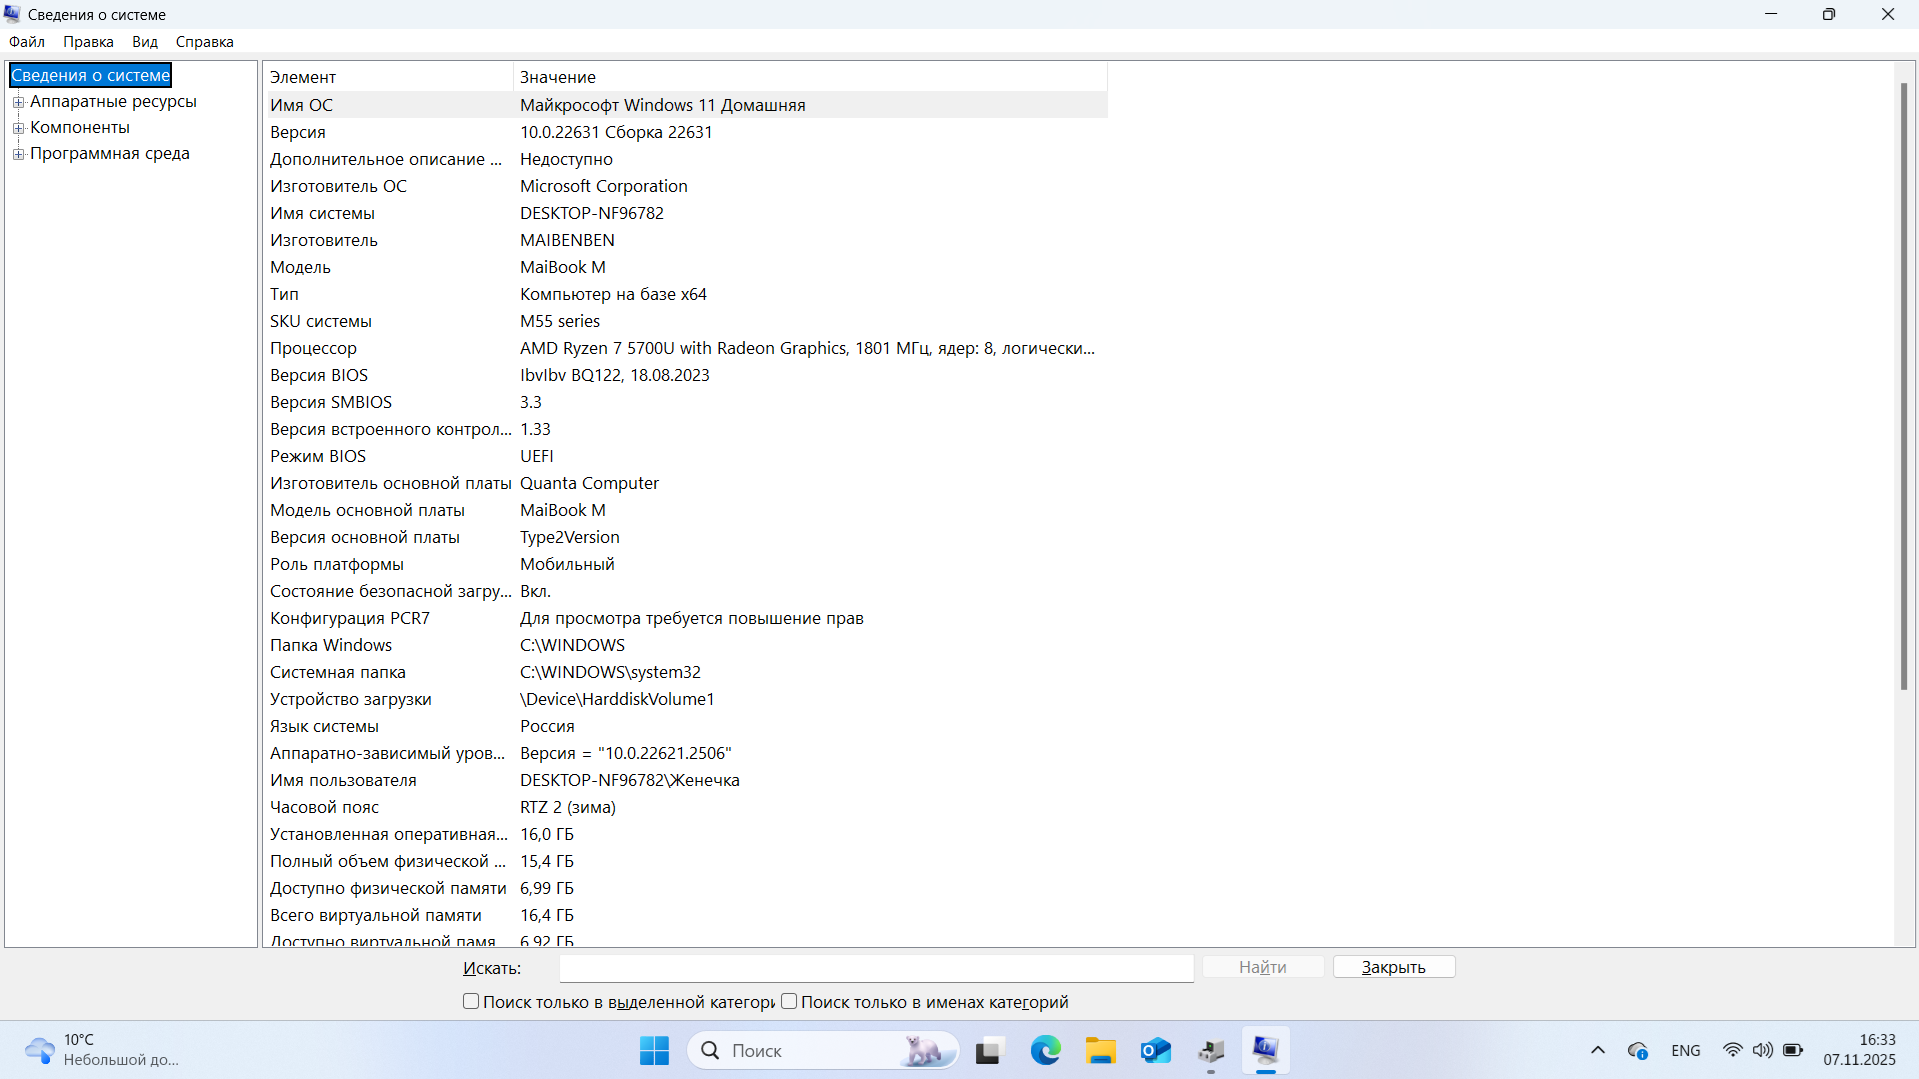This screenshot has width=1919, height=1079.
Task: Click the Значение column header
Action: (x=810, y=77)
